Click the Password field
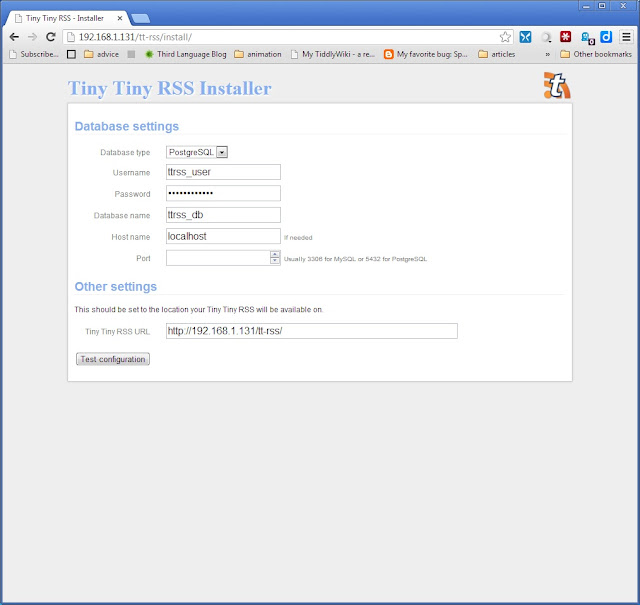This screenshot has width=640, height=605. [223, 193]
